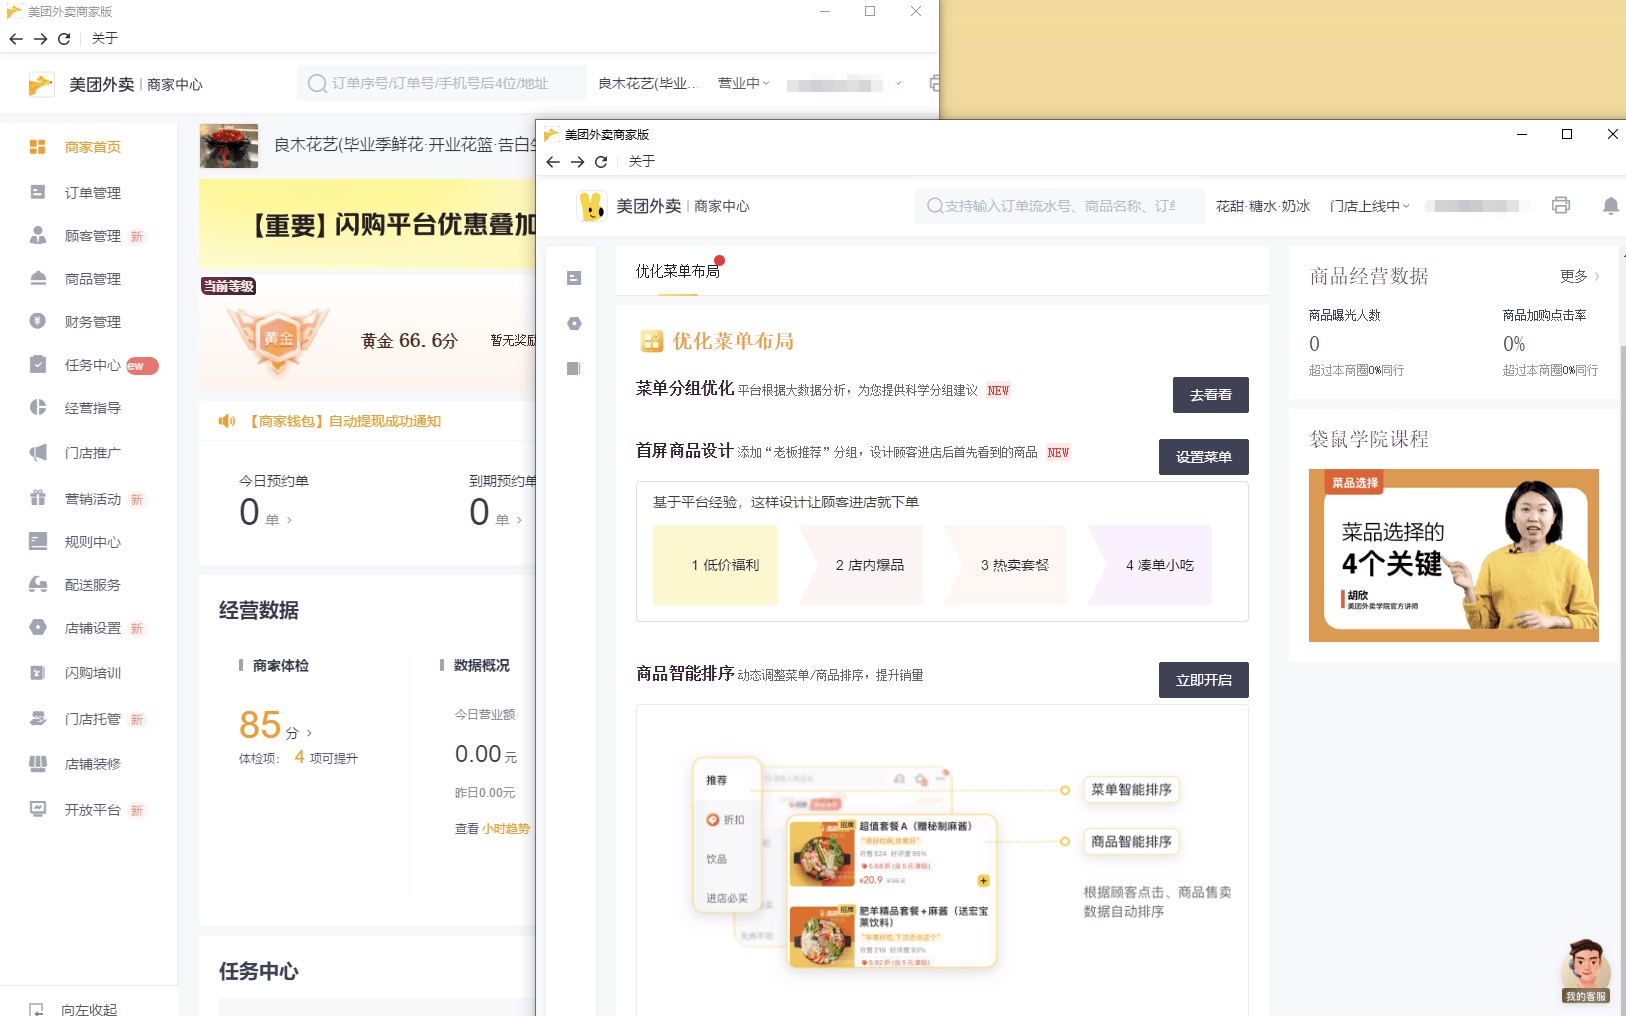This screenshot has height=1016, width=1626.
Task: Click the 我的客服 support avatar
Action: (1585, 968)
